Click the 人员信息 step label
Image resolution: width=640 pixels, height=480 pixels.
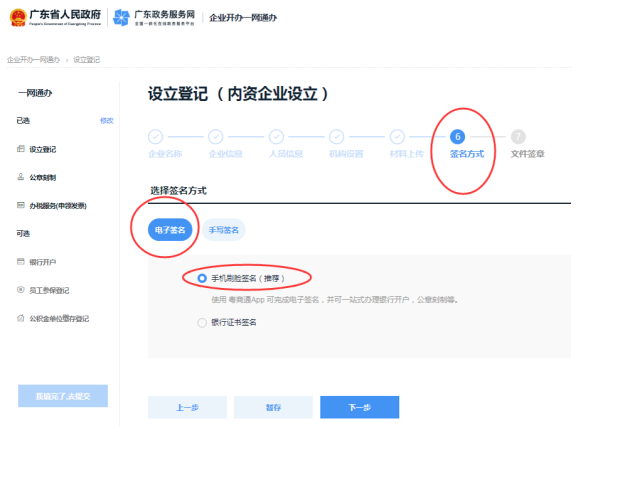pos(286,154)
